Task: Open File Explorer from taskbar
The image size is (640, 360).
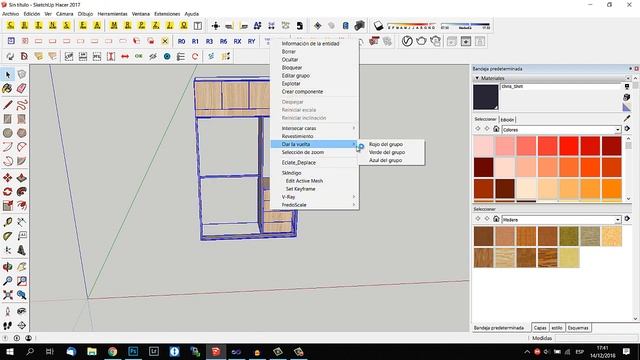Action: [92, 351]
